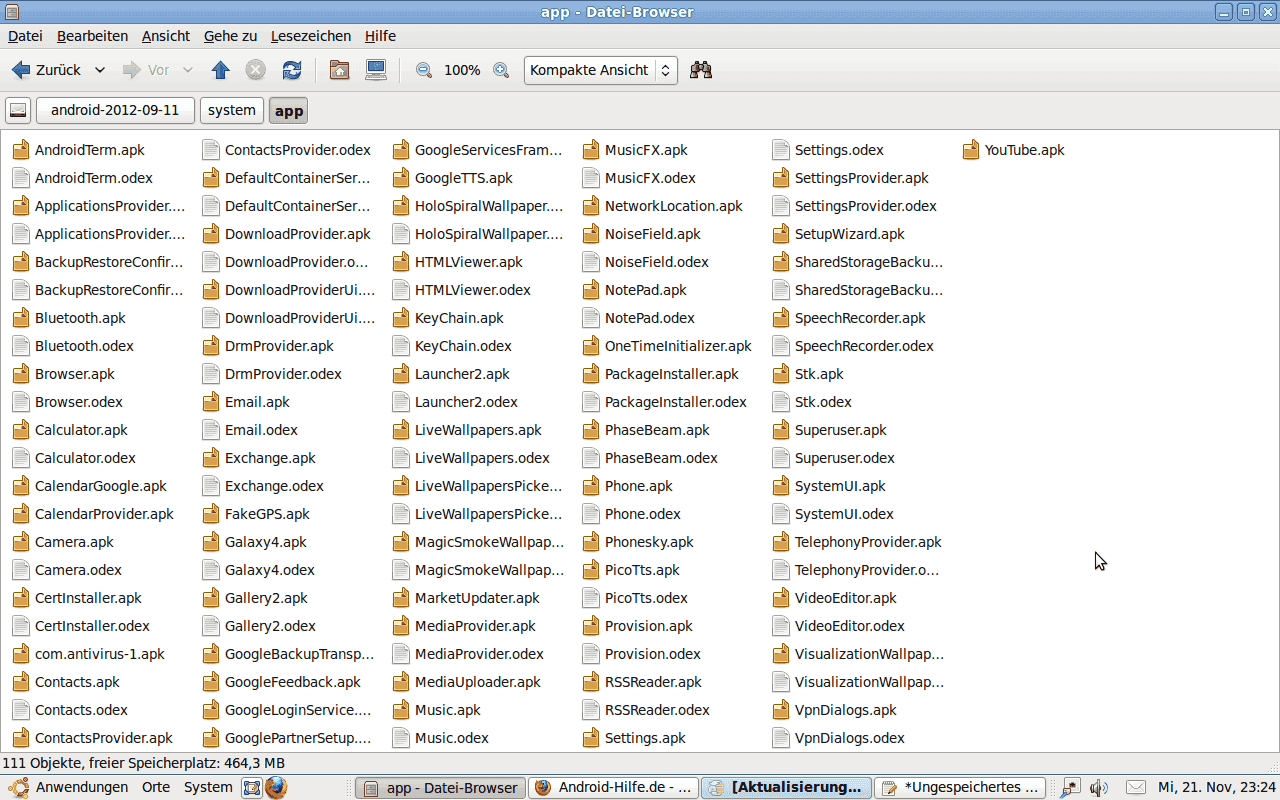Select the SystemUI.apk package icon
Viewport: 1280px width, 800px height.
[x=781, y=486]
